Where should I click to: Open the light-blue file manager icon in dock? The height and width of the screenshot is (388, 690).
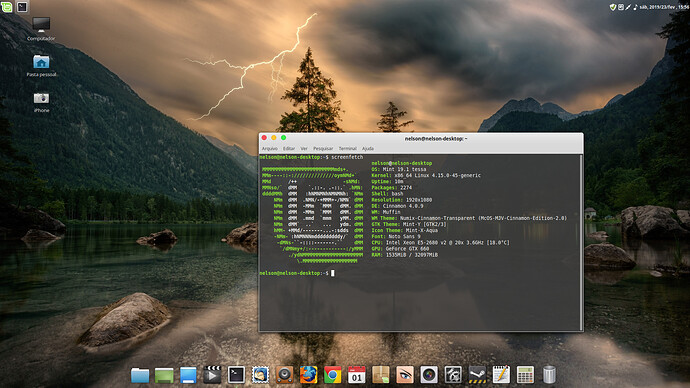click(x=188, y=375)
